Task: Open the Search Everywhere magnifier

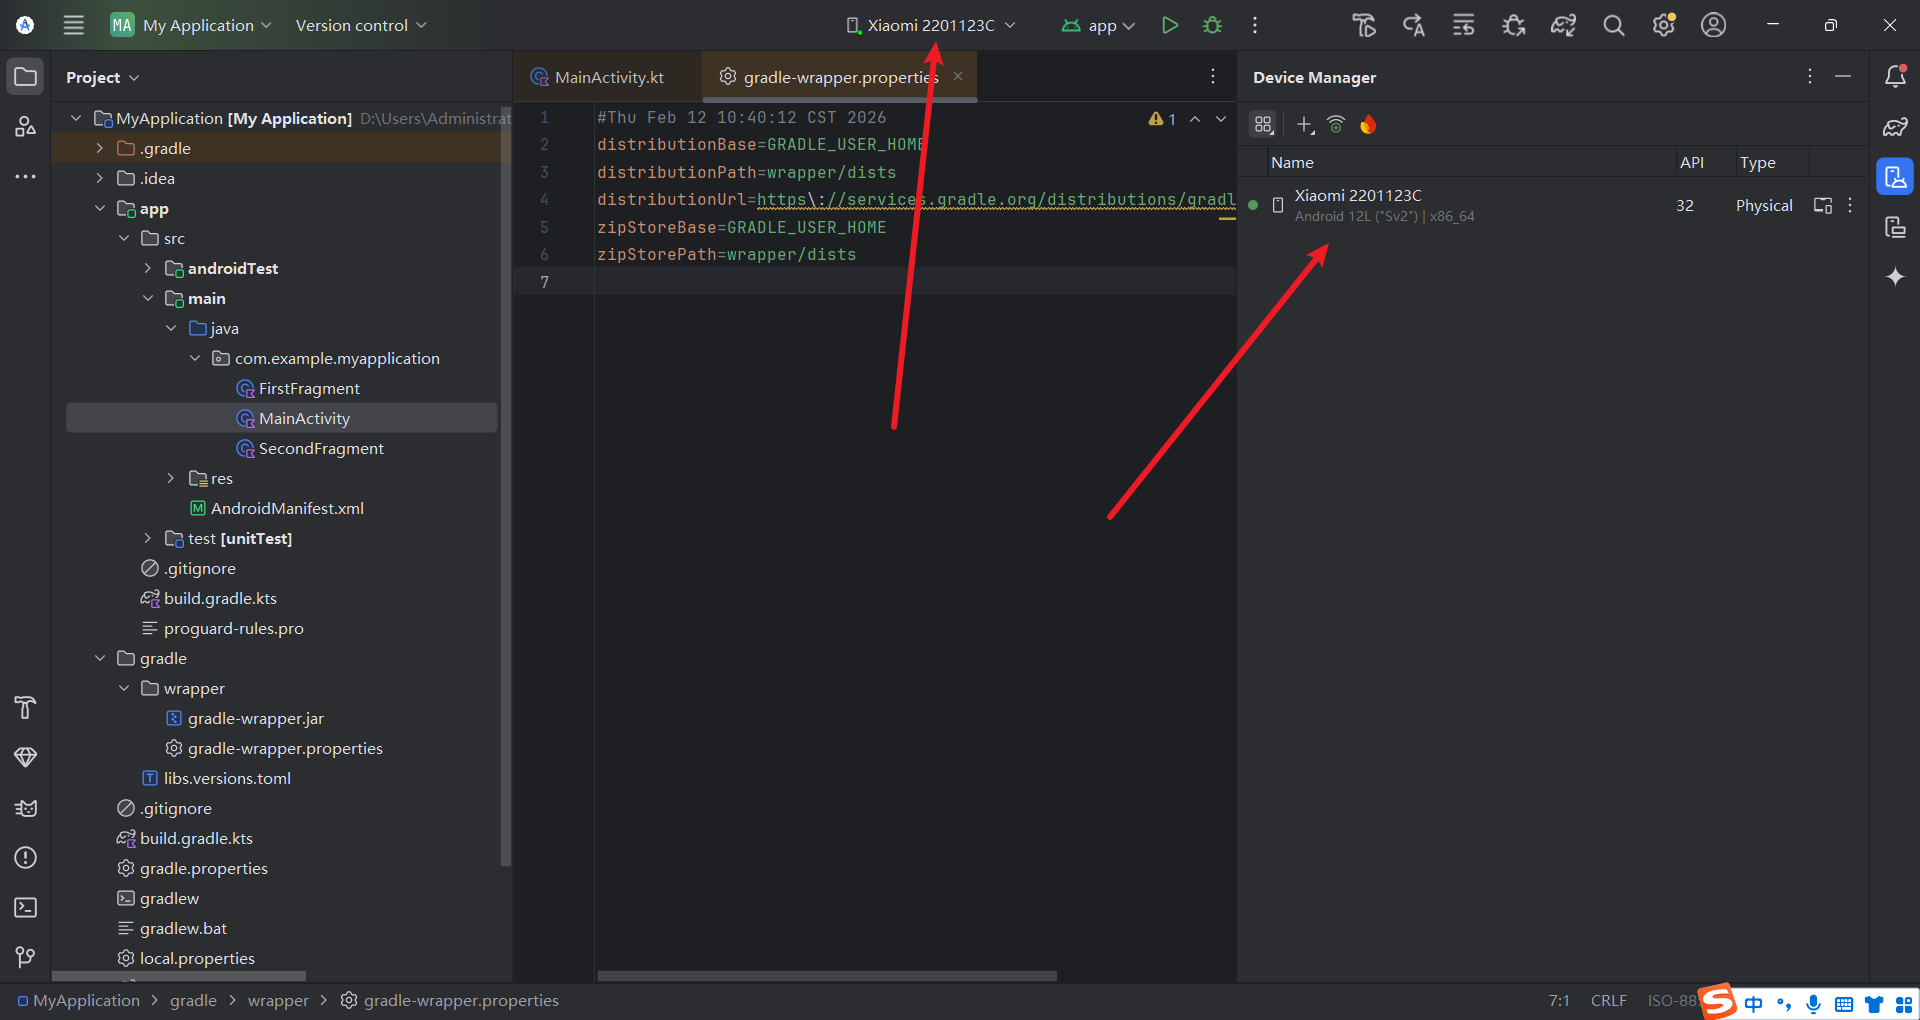Action: tap(1613, 25)
